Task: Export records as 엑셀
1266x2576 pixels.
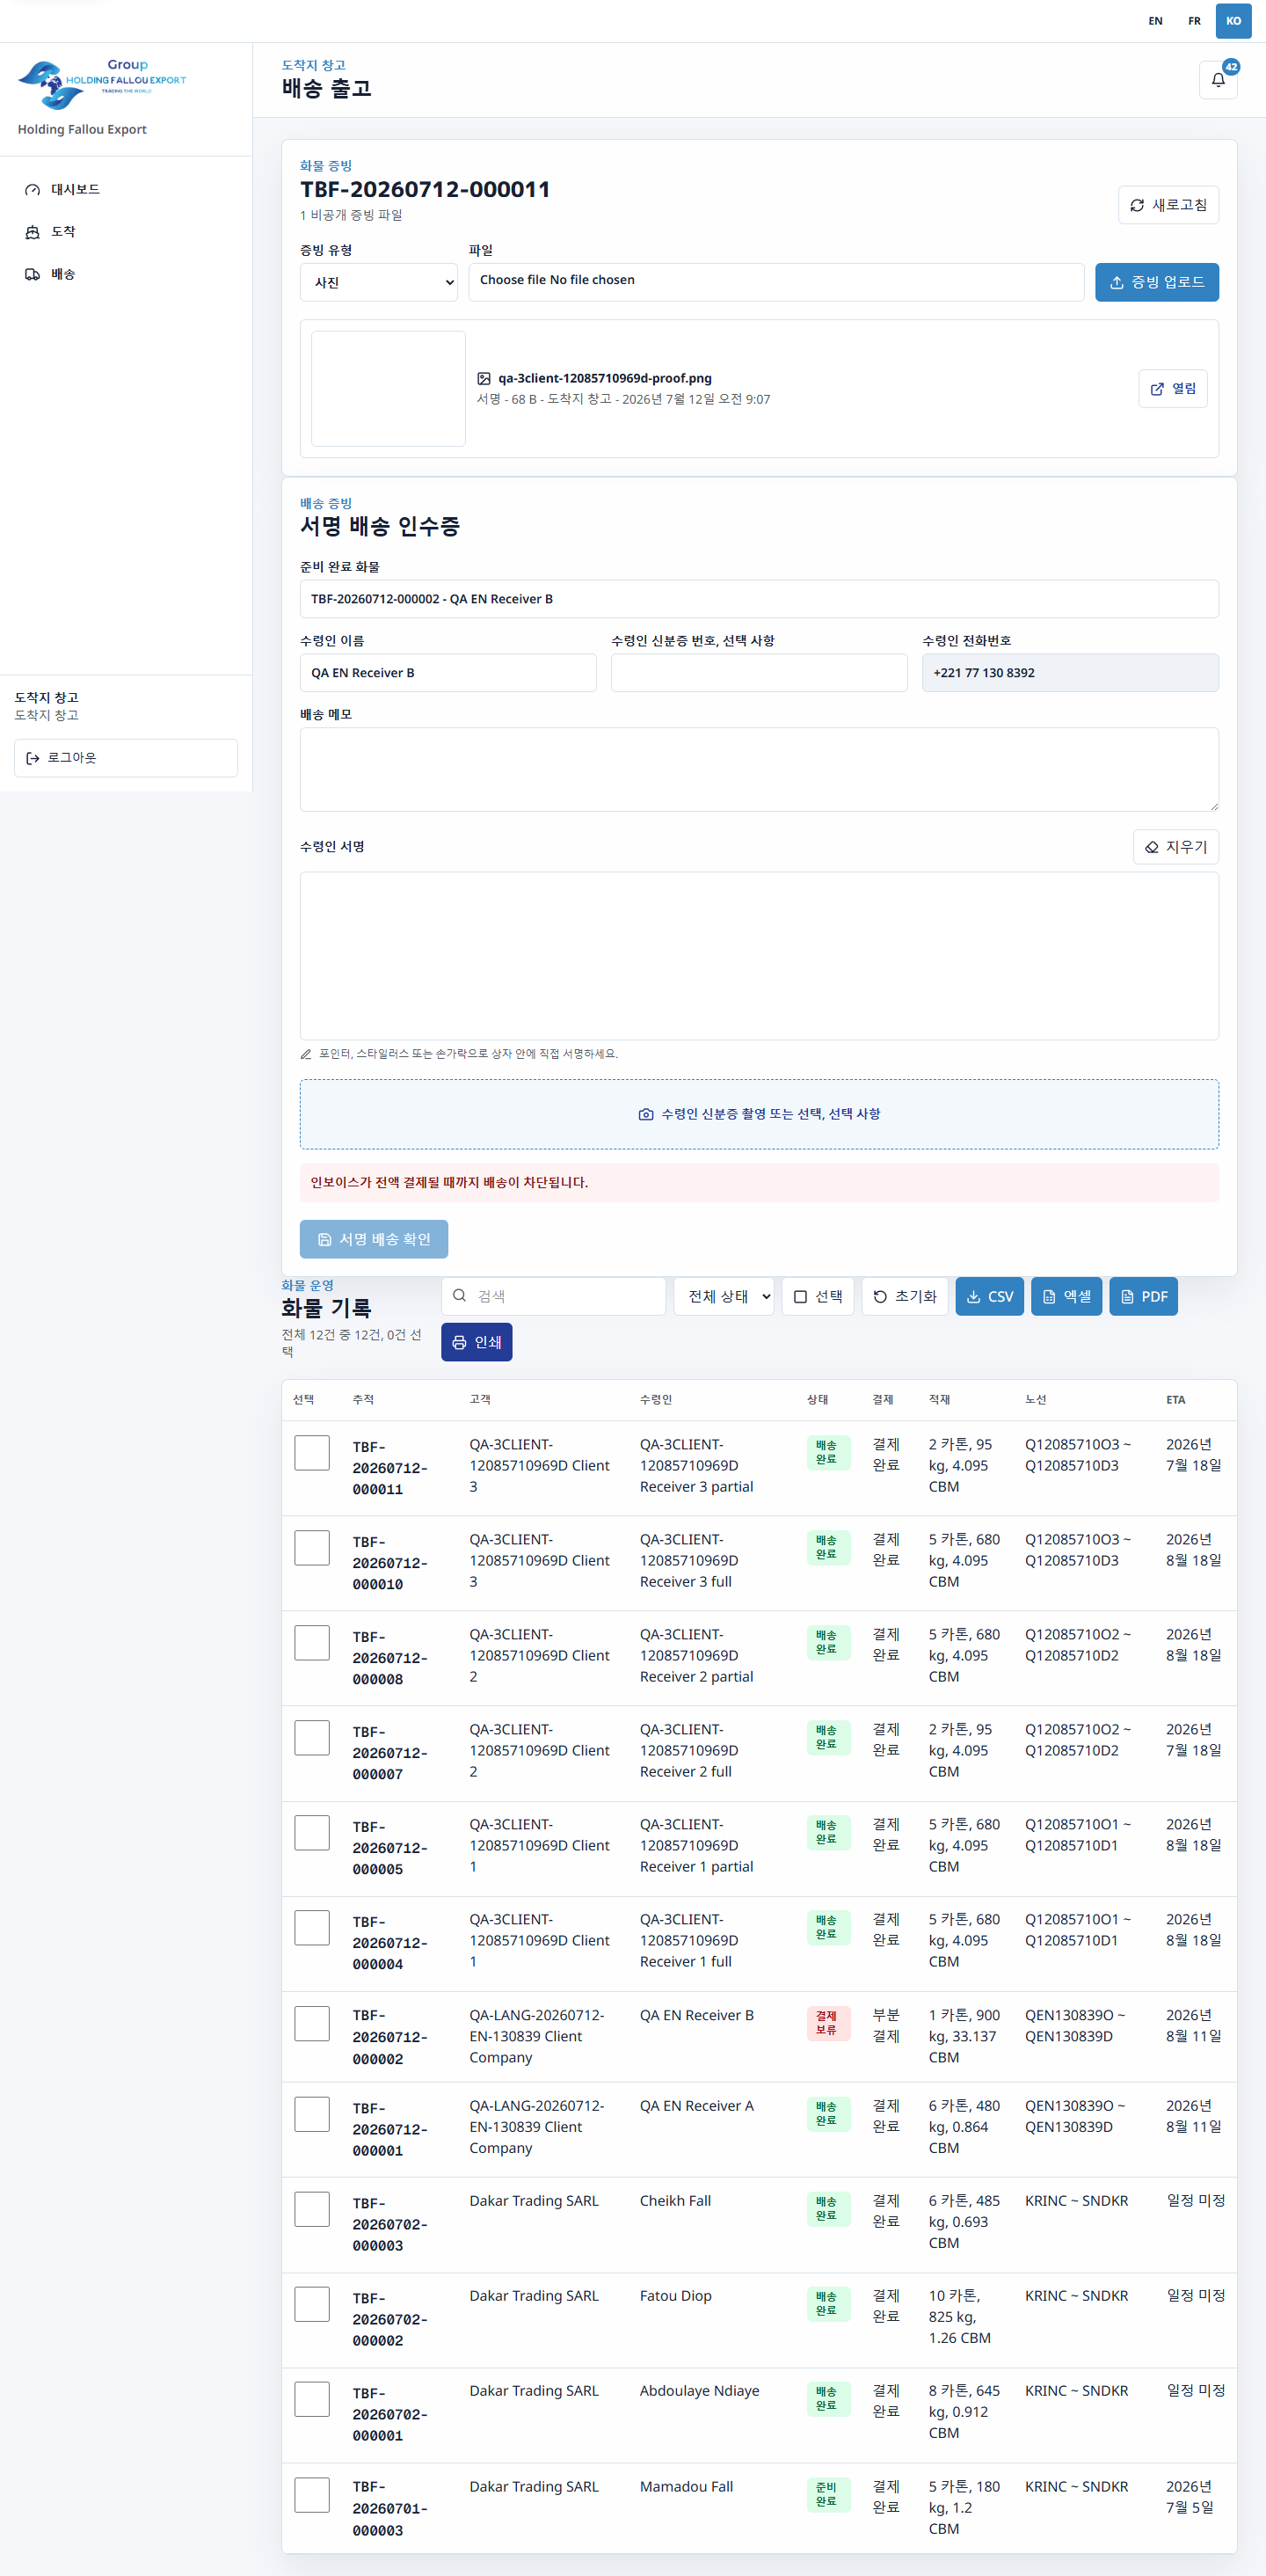Action: click(1066, 1296)
